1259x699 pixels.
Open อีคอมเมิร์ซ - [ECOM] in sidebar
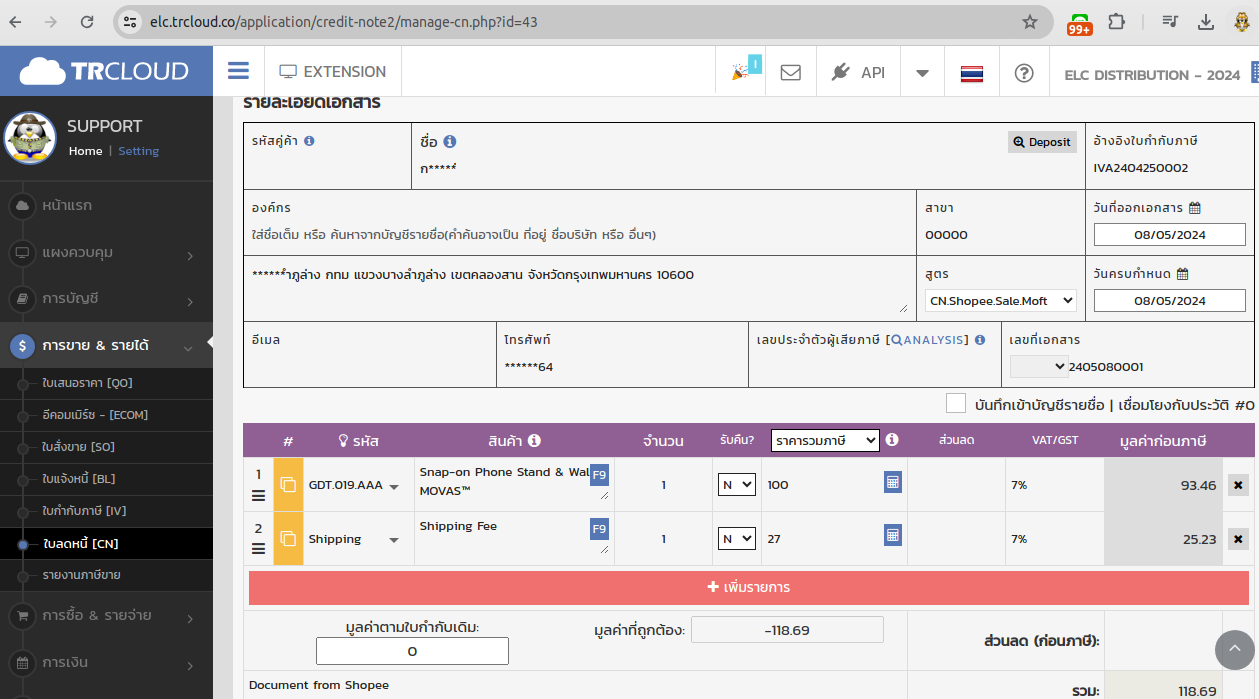point(95,414)
